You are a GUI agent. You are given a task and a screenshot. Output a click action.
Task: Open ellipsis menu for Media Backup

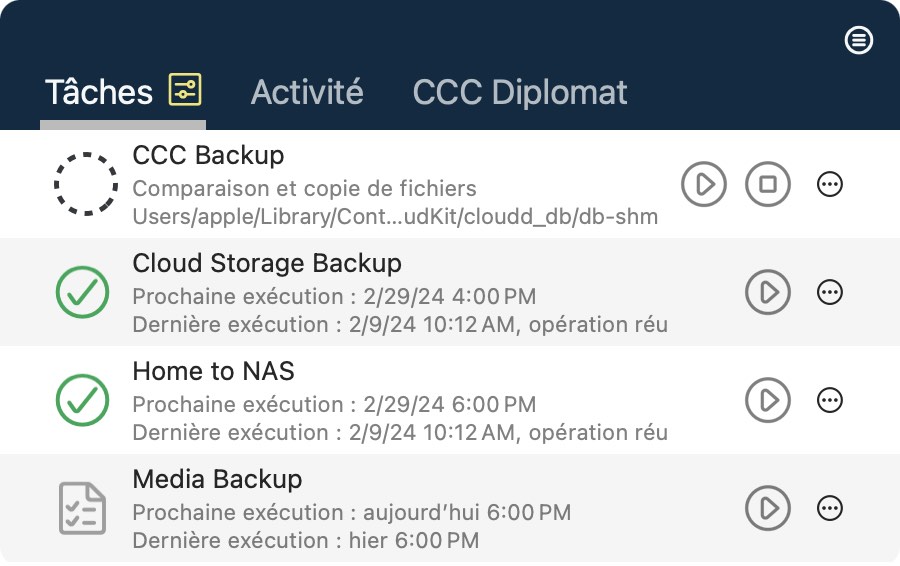(x=829, y=508)
